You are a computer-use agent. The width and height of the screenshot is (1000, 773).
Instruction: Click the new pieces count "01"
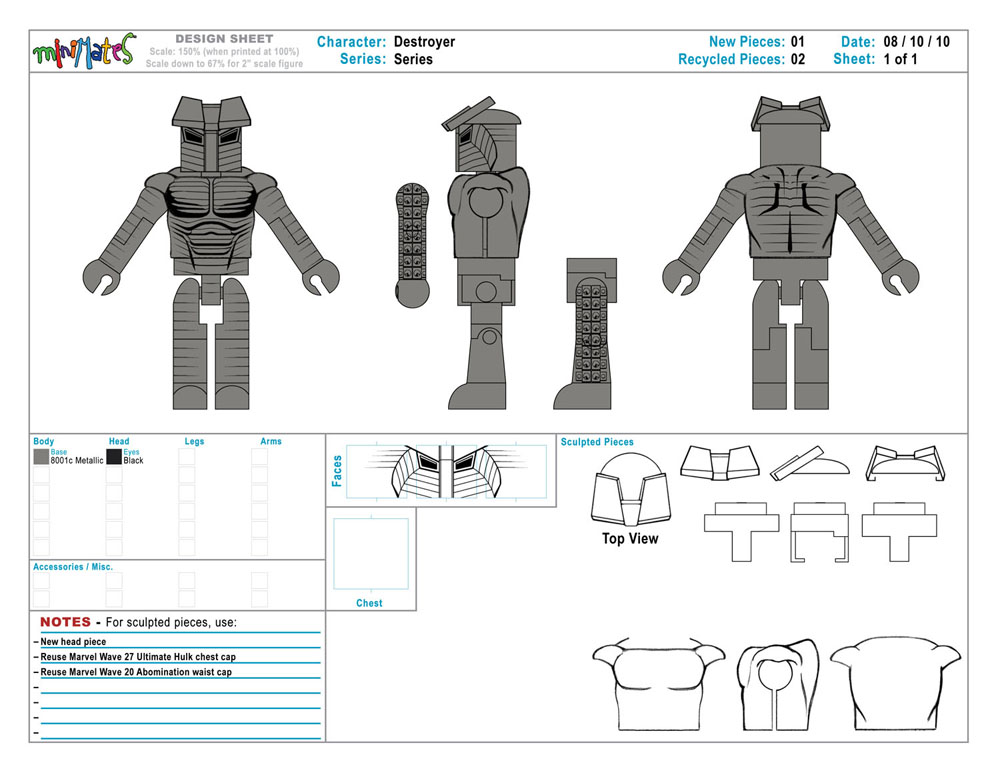[x=798, y=42]
